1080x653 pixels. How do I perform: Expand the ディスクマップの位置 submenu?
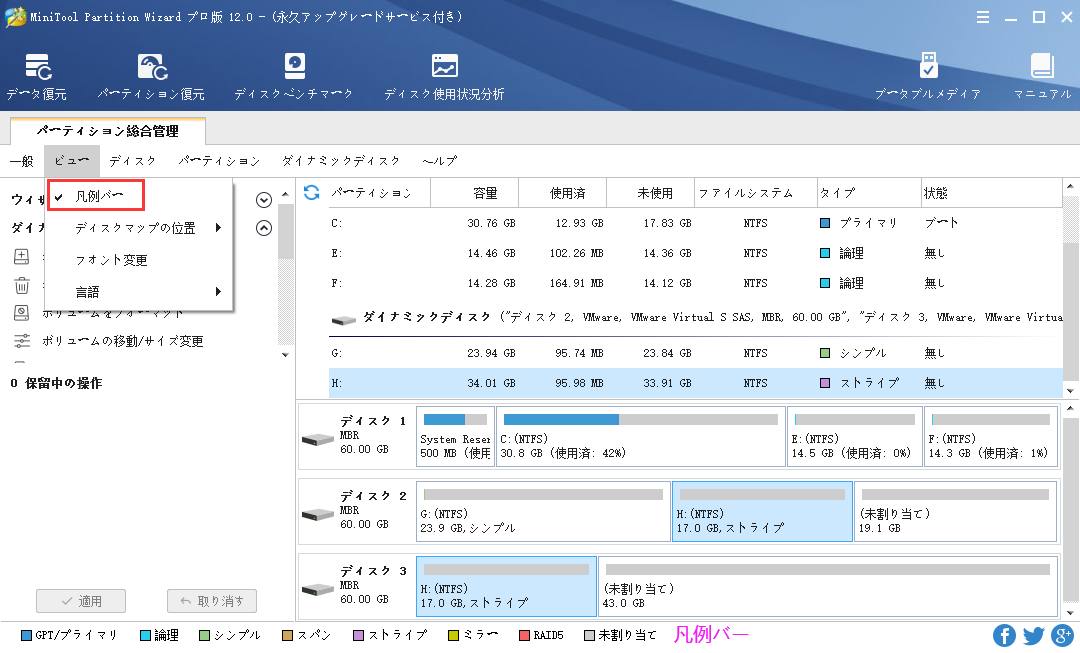135,228
